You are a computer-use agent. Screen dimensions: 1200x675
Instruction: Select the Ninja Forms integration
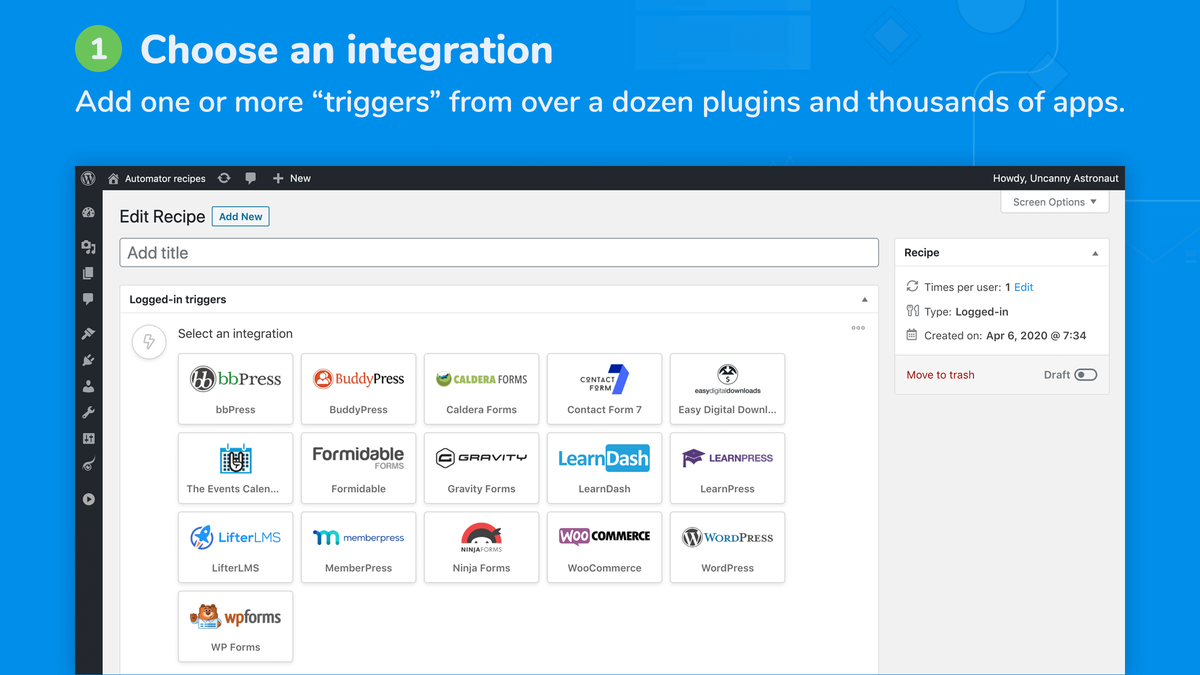click(x=481, y=547)
